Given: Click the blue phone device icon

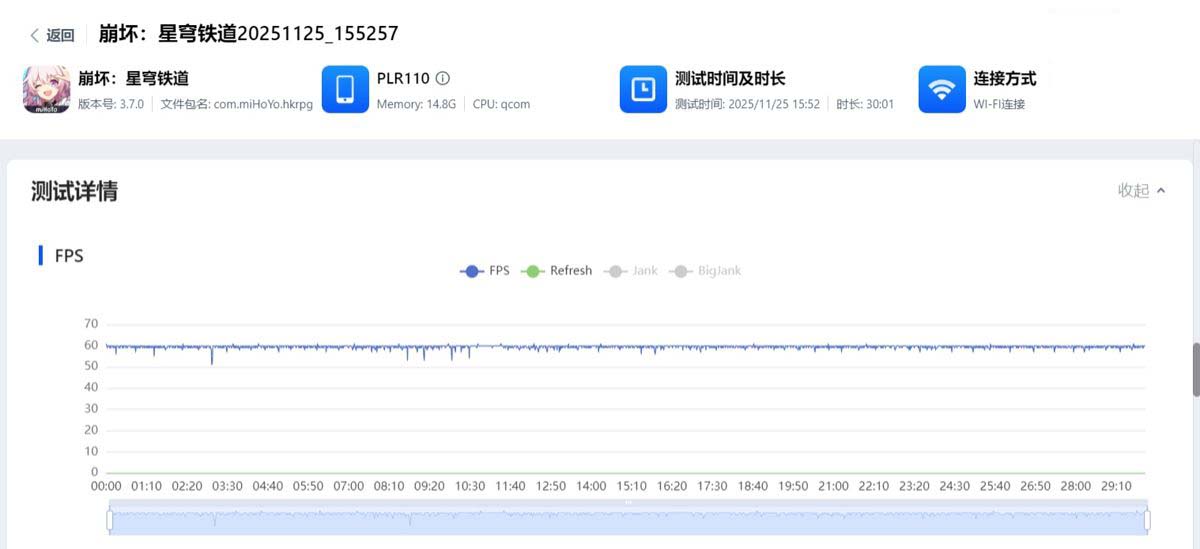Looking at the screenshot, I should 345,90.
